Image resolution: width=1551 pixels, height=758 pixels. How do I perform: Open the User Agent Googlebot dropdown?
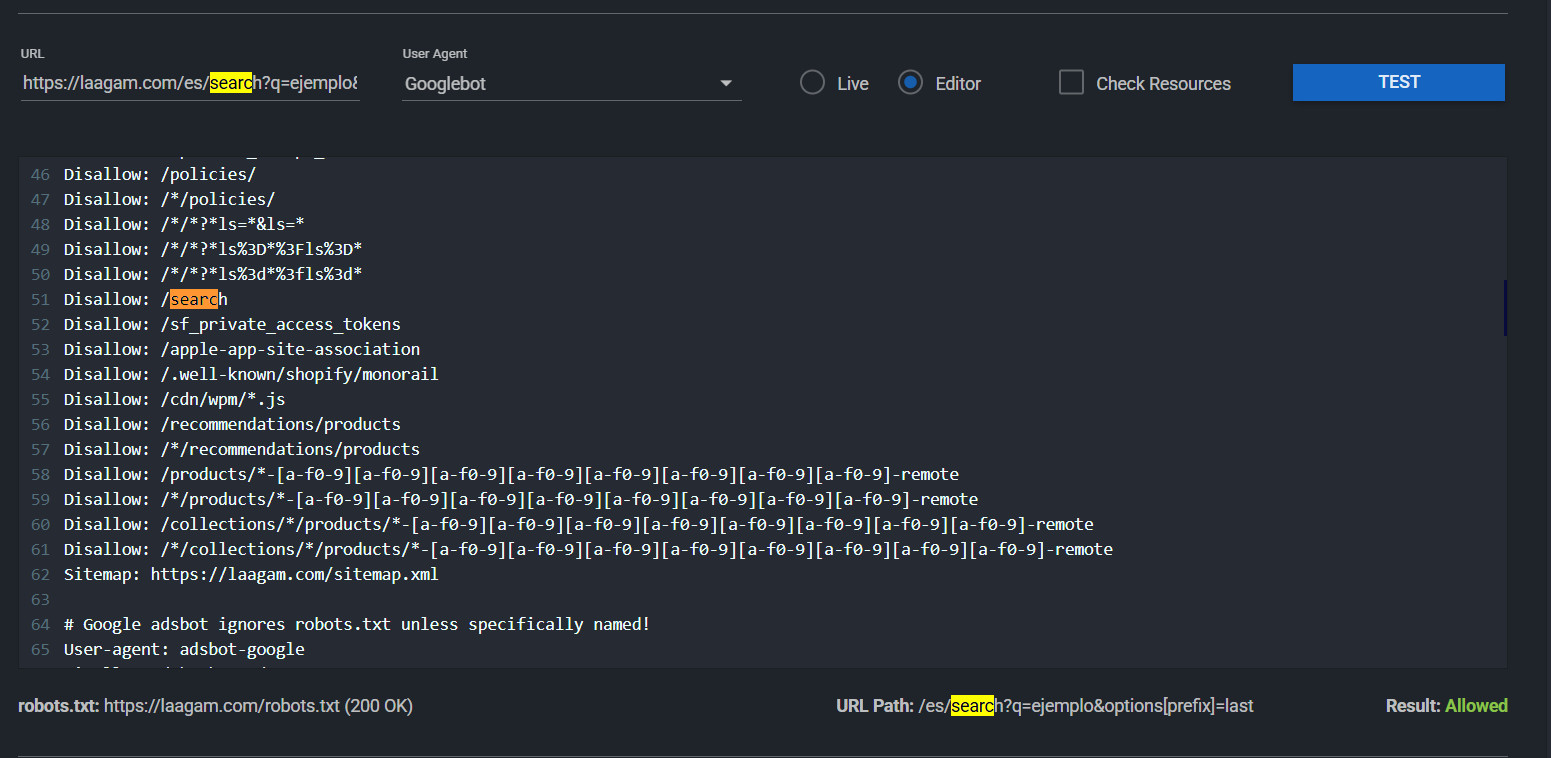tap(560, 84)
